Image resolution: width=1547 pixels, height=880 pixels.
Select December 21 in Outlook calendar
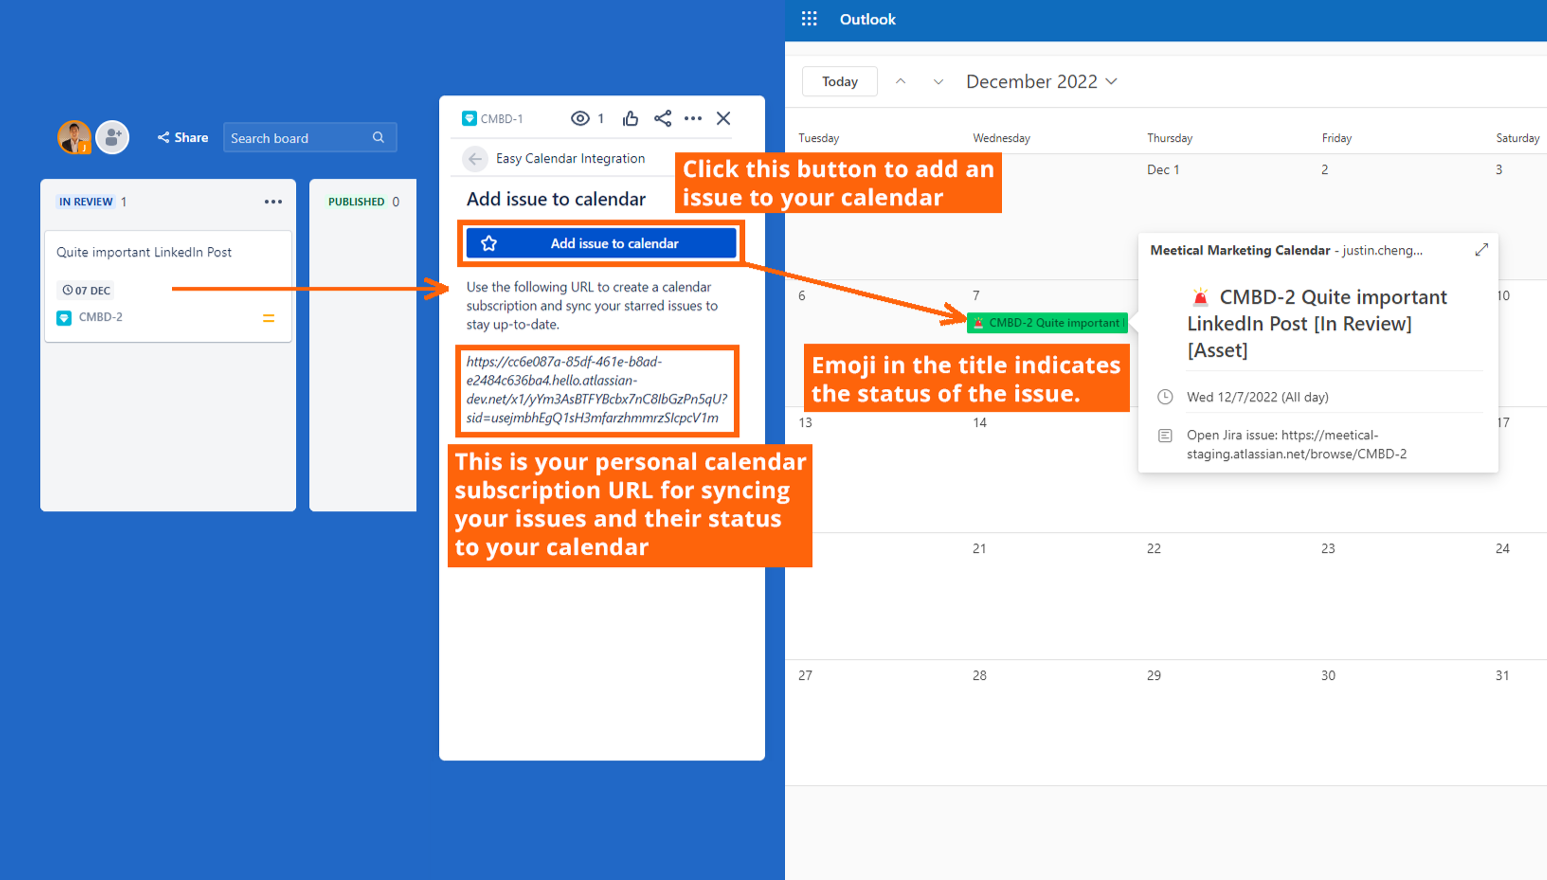(x=980, y=549)
